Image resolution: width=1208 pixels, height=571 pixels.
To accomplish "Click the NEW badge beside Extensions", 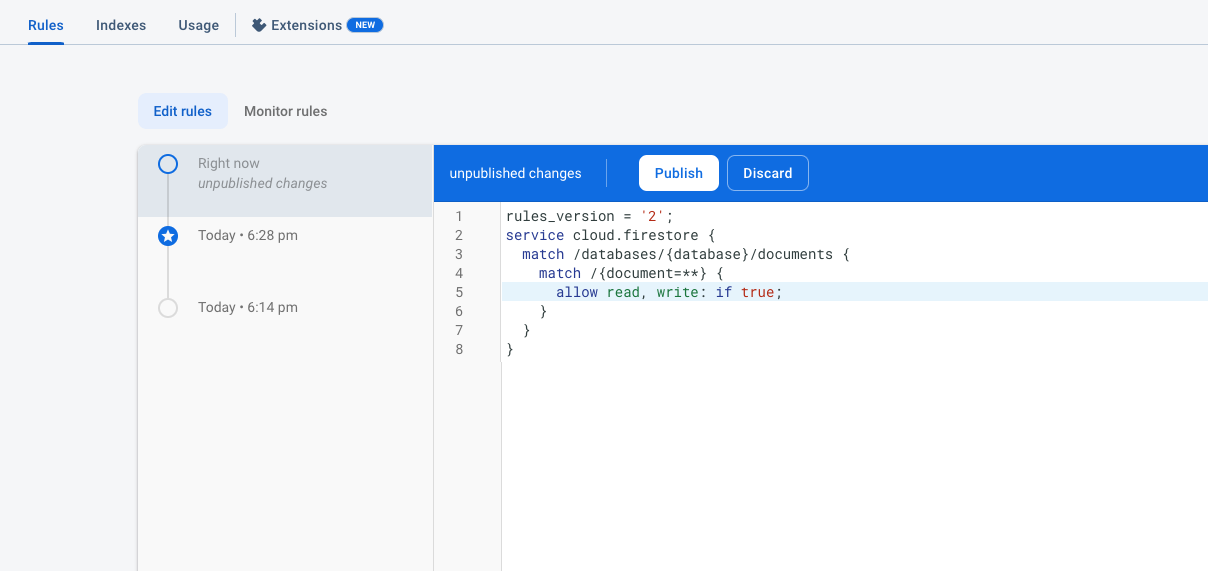I will pos(365,25).
